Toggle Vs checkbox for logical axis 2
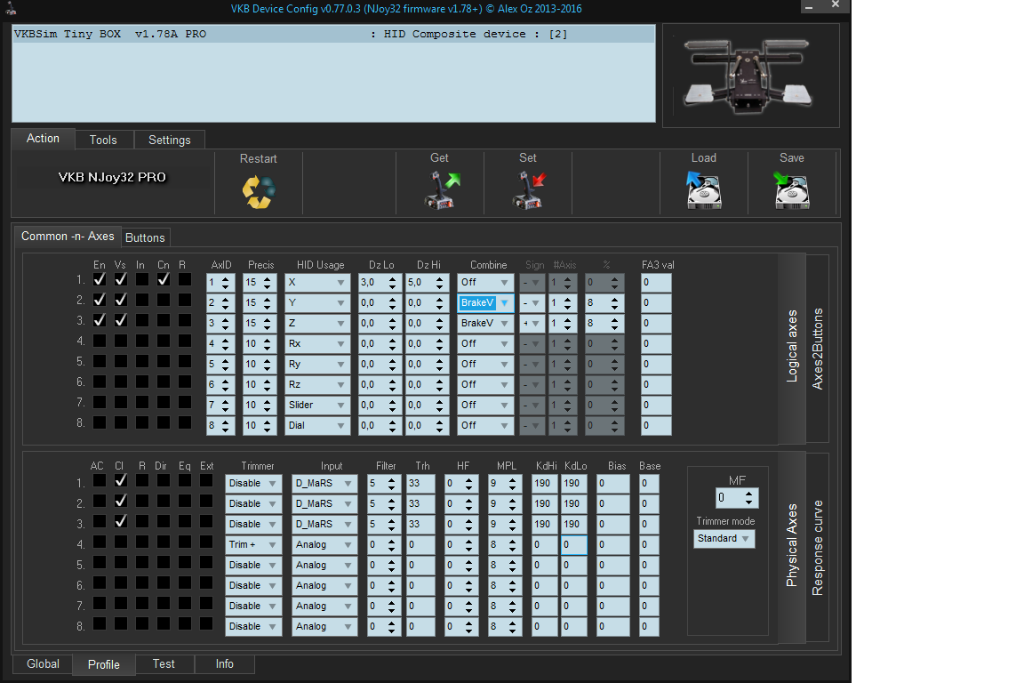1024x683 pixels. point(121,300)
